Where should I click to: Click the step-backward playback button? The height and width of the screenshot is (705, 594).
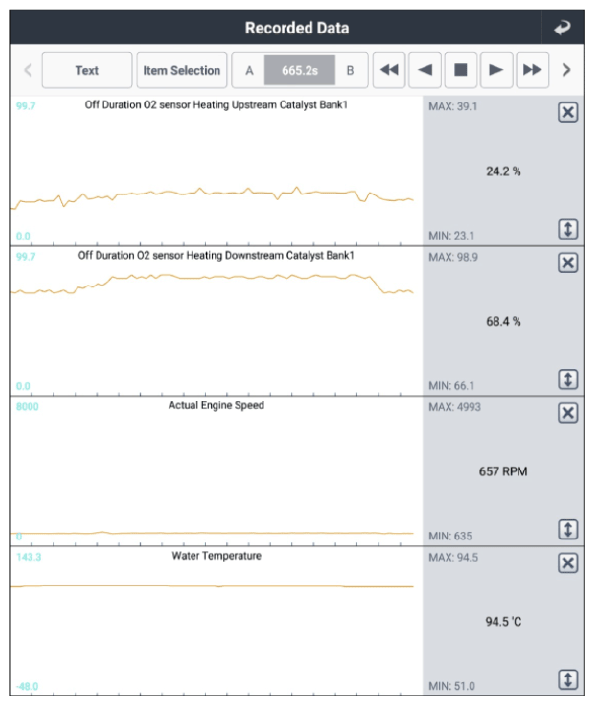[x=424, y=70]
